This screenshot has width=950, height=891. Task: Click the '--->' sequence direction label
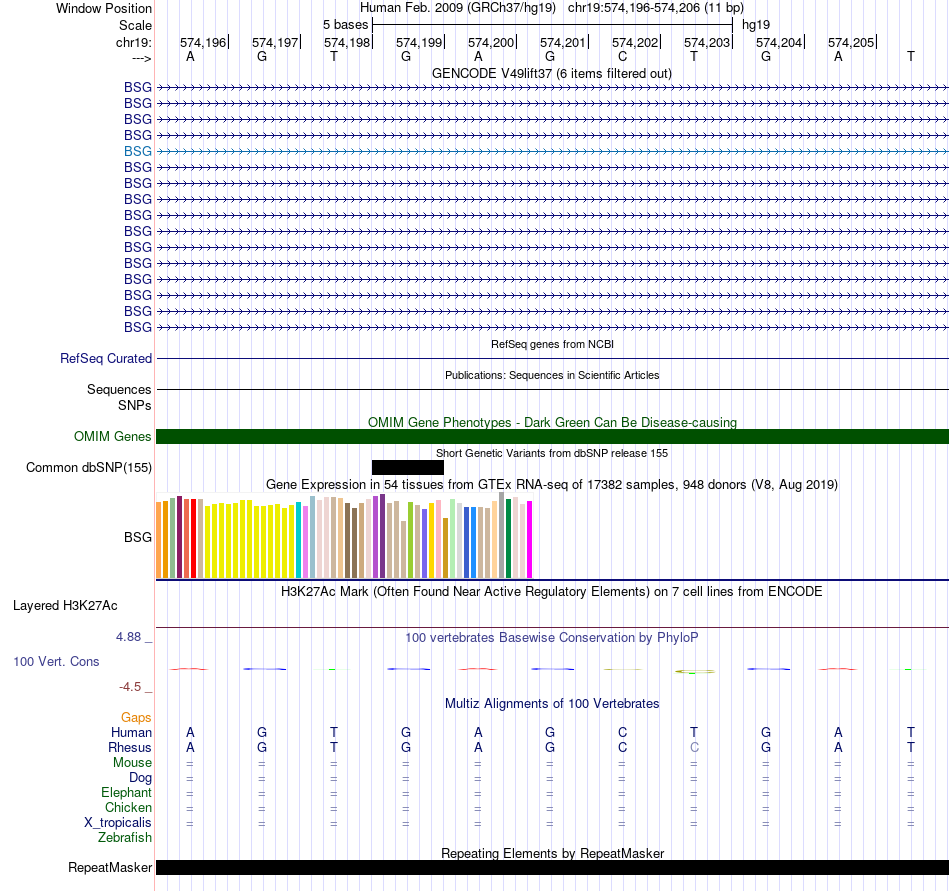click(141, 58)
